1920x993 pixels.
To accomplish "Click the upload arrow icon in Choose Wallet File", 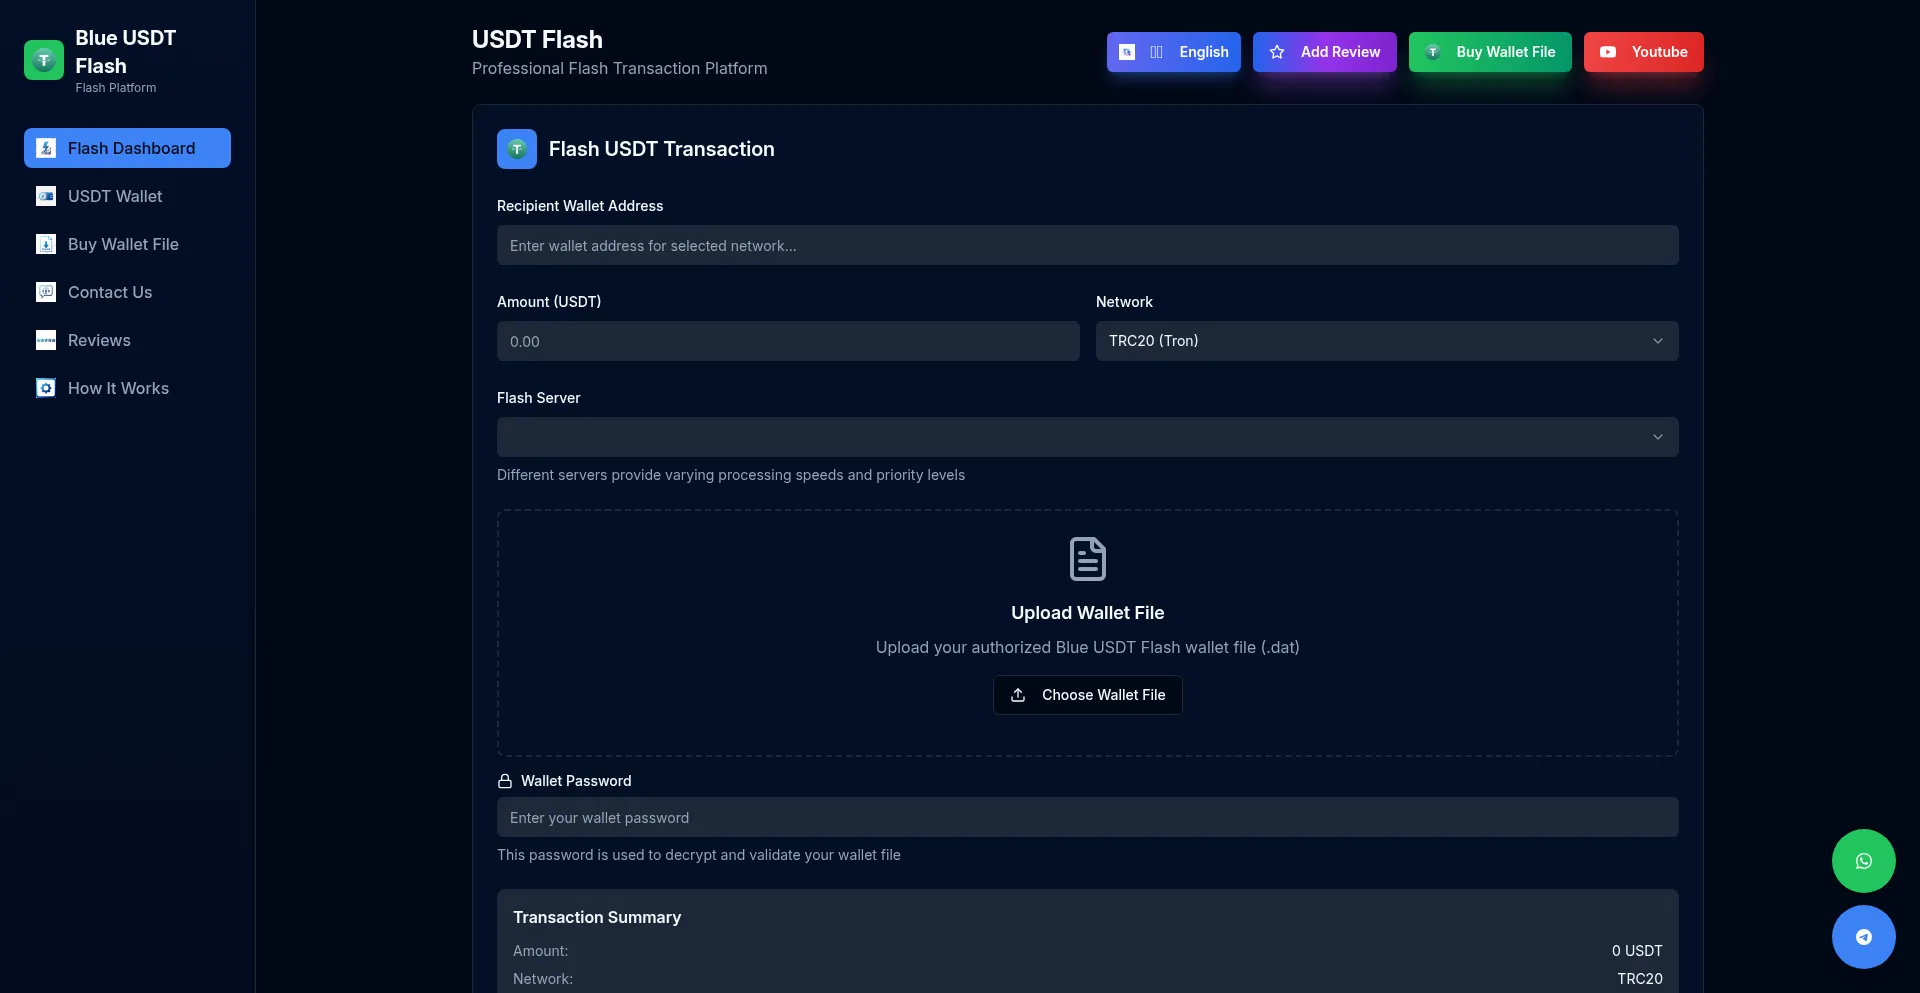I will coord(1018,695).
